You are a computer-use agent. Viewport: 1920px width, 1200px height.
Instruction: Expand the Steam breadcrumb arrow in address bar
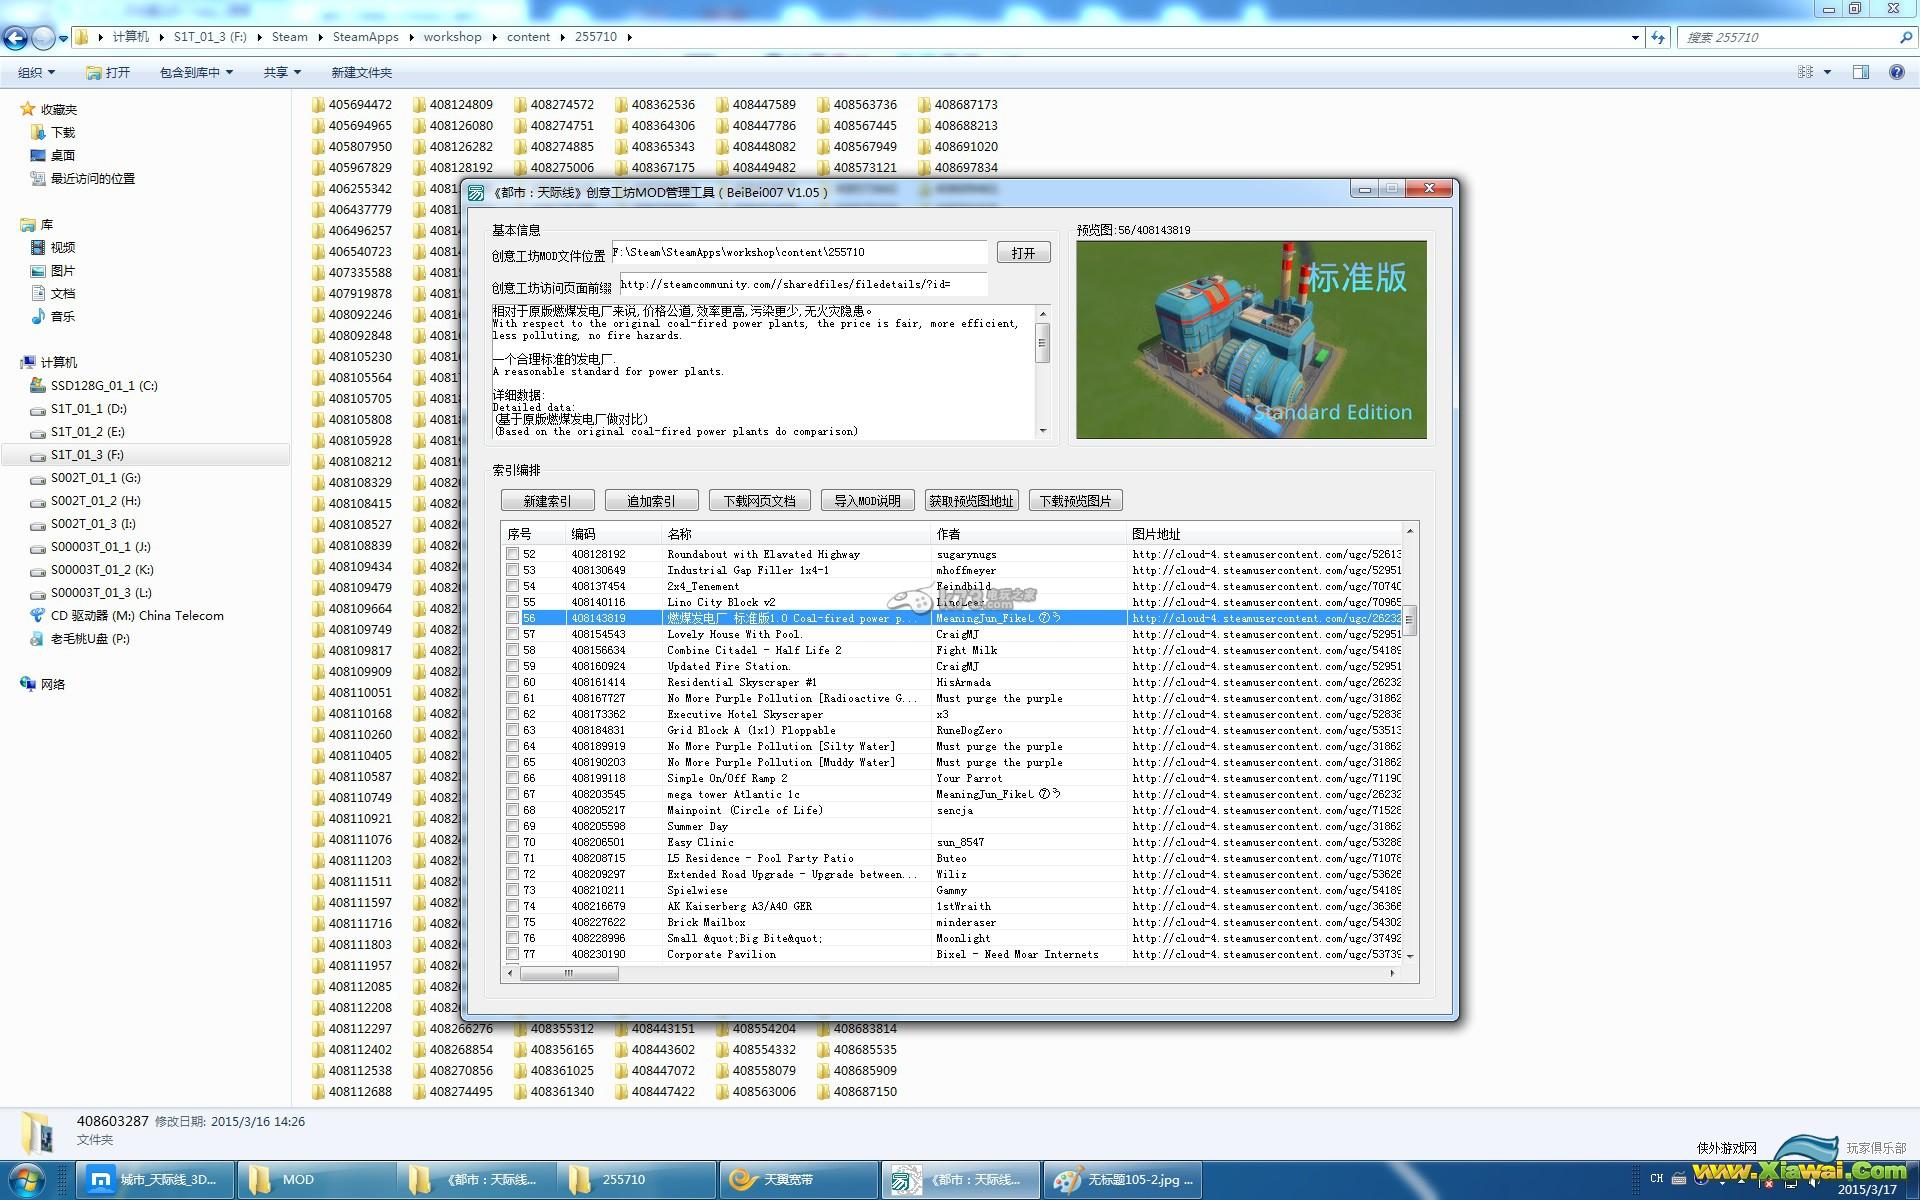320,37
